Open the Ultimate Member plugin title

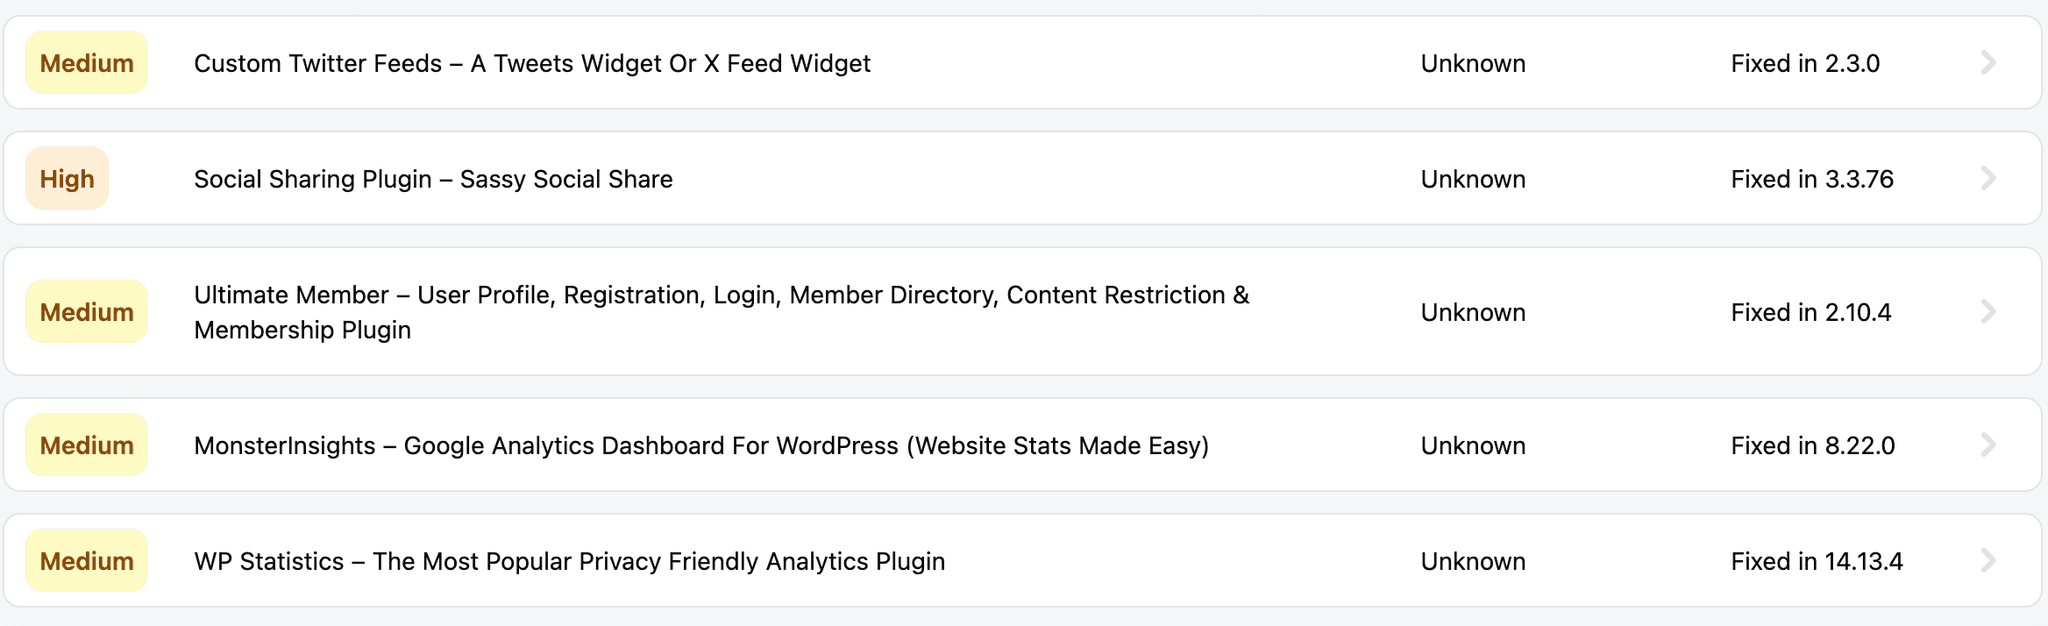[x=722, y=312]
